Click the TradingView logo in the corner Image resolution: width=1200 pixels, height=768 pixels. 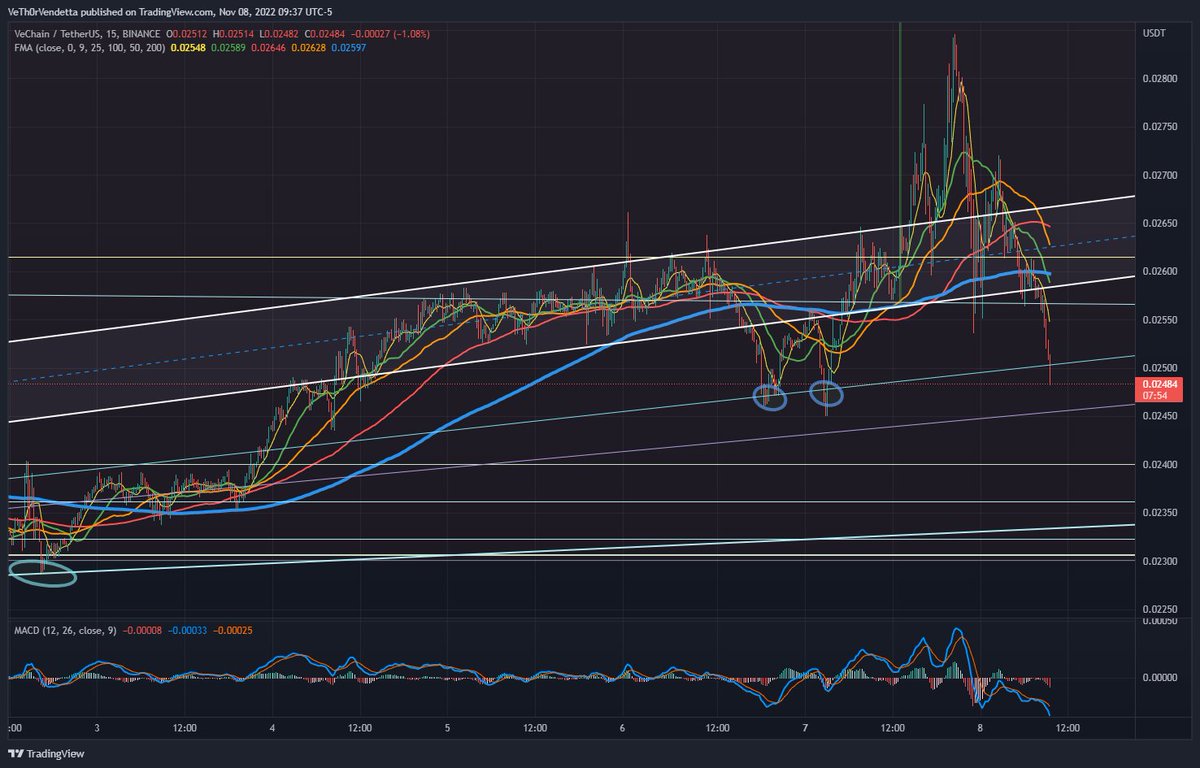click(46, 753)
